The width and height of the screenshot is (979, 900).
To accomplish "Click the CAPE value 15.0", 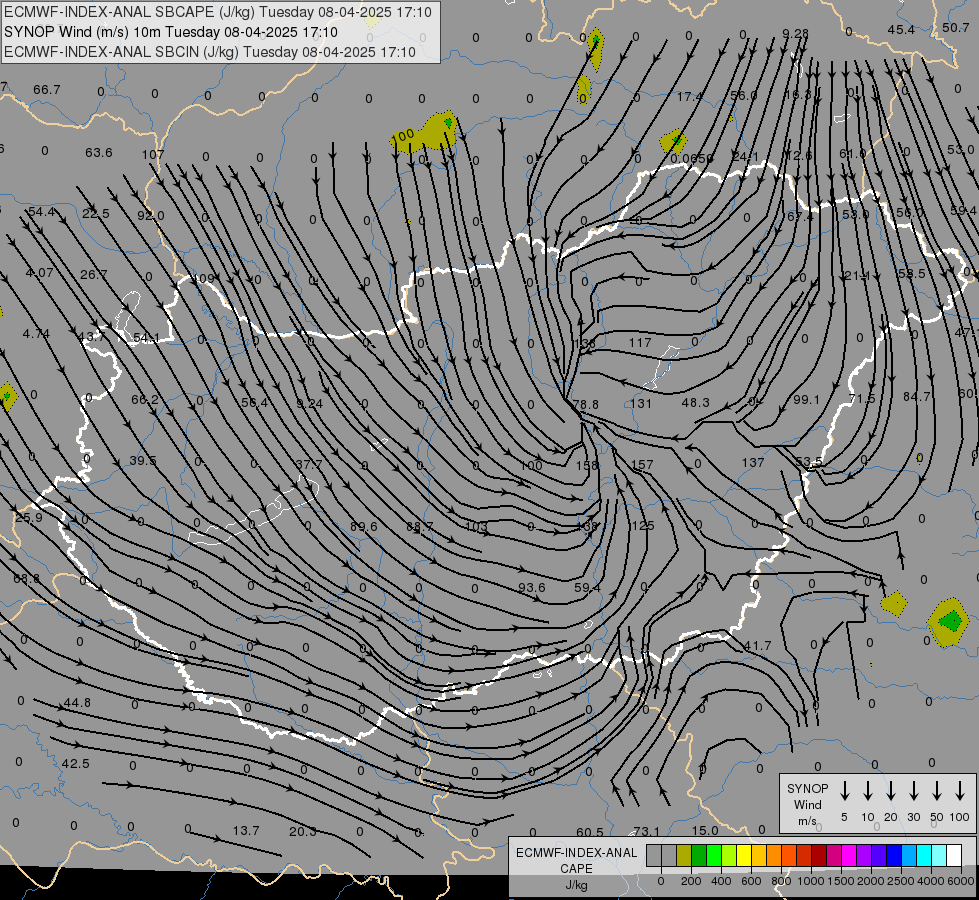I will pos(705,830).
